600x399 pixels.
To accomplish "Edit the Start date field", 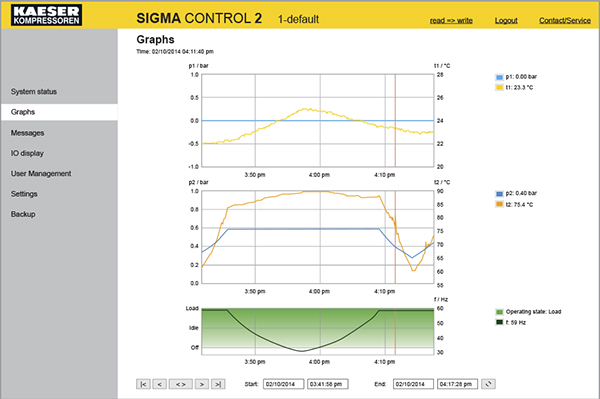I will click(x=284, y=384).
